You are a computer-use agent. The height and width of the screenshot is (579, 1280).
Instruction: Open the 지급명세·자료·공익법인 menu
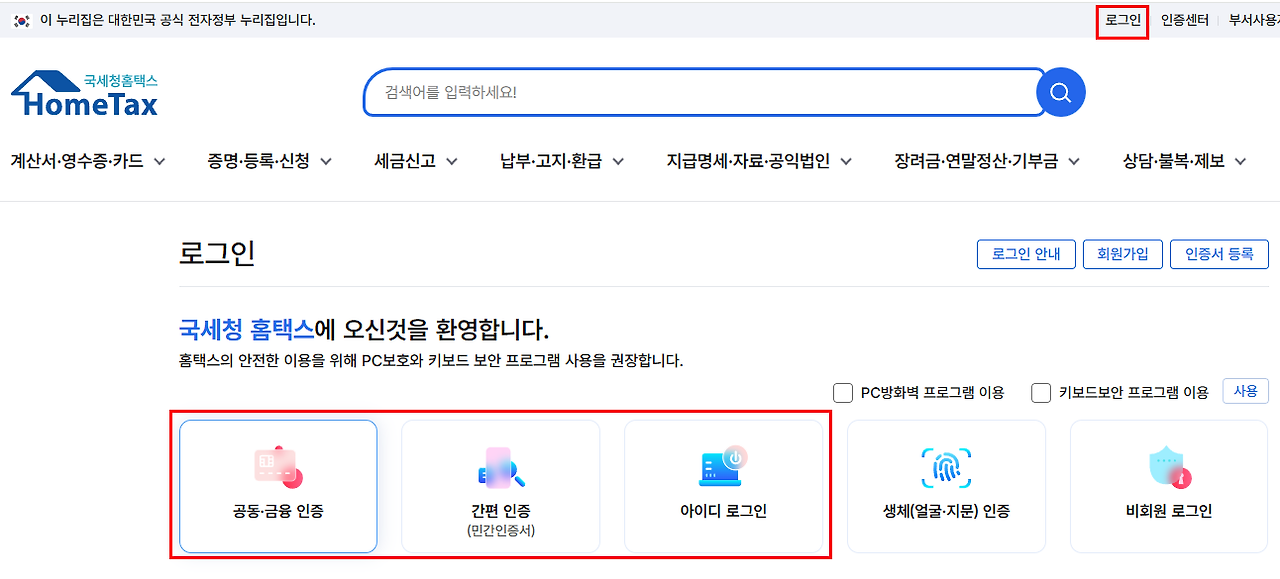pyautogui.click(x=759, y=161)
